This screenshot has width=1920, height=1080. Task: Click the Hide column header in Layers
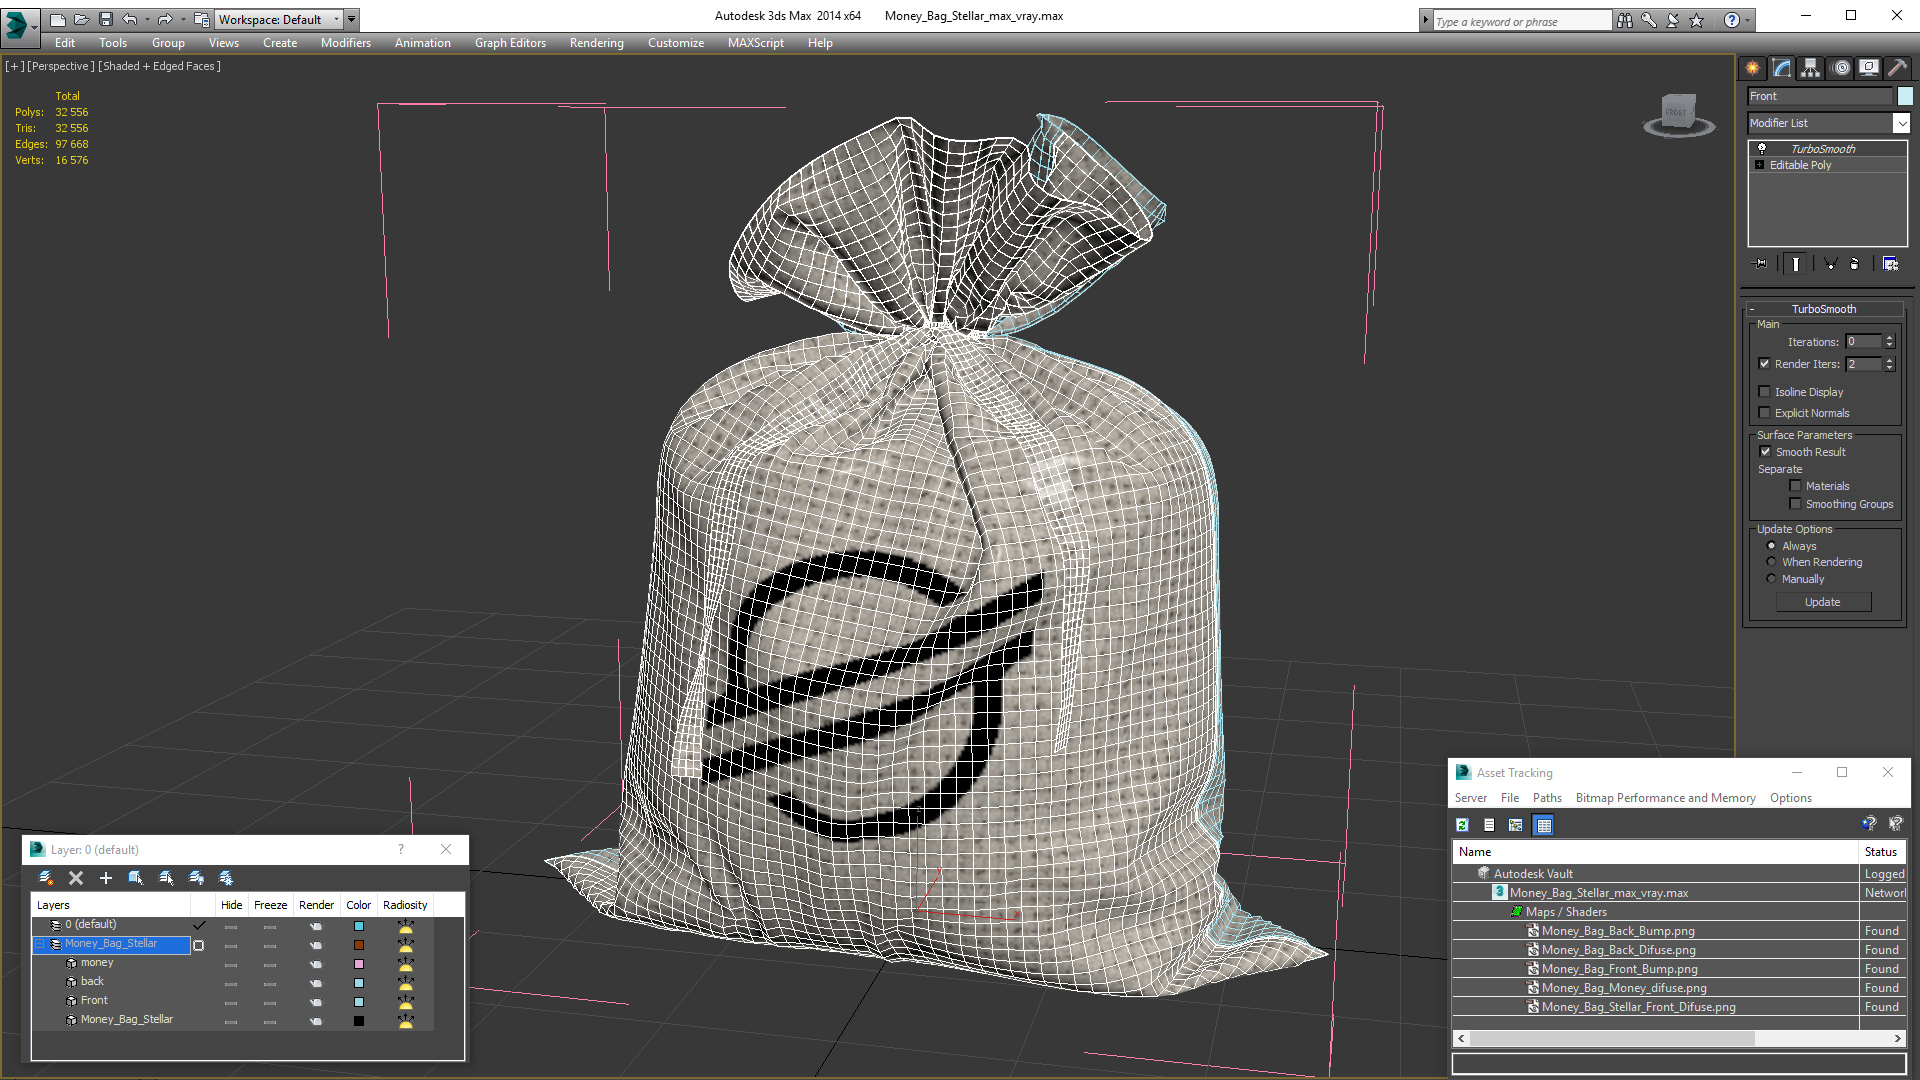pyautogui.click(x=231, y=905)
